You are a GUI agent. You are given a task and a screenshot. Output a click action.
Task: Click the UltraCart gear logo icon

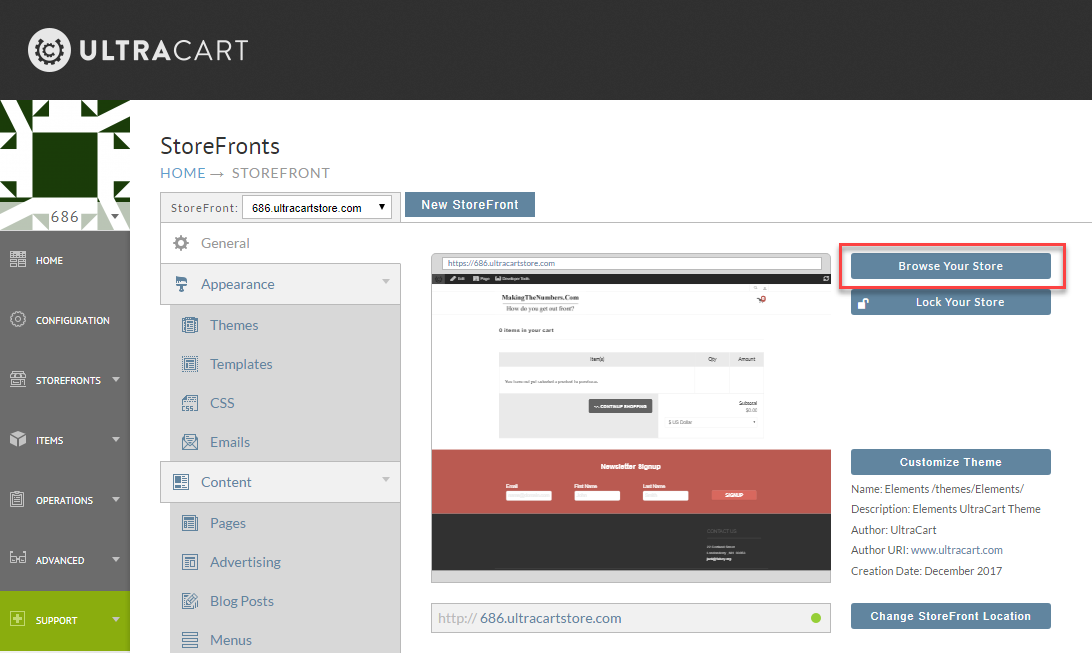click(x=49, y=50)
